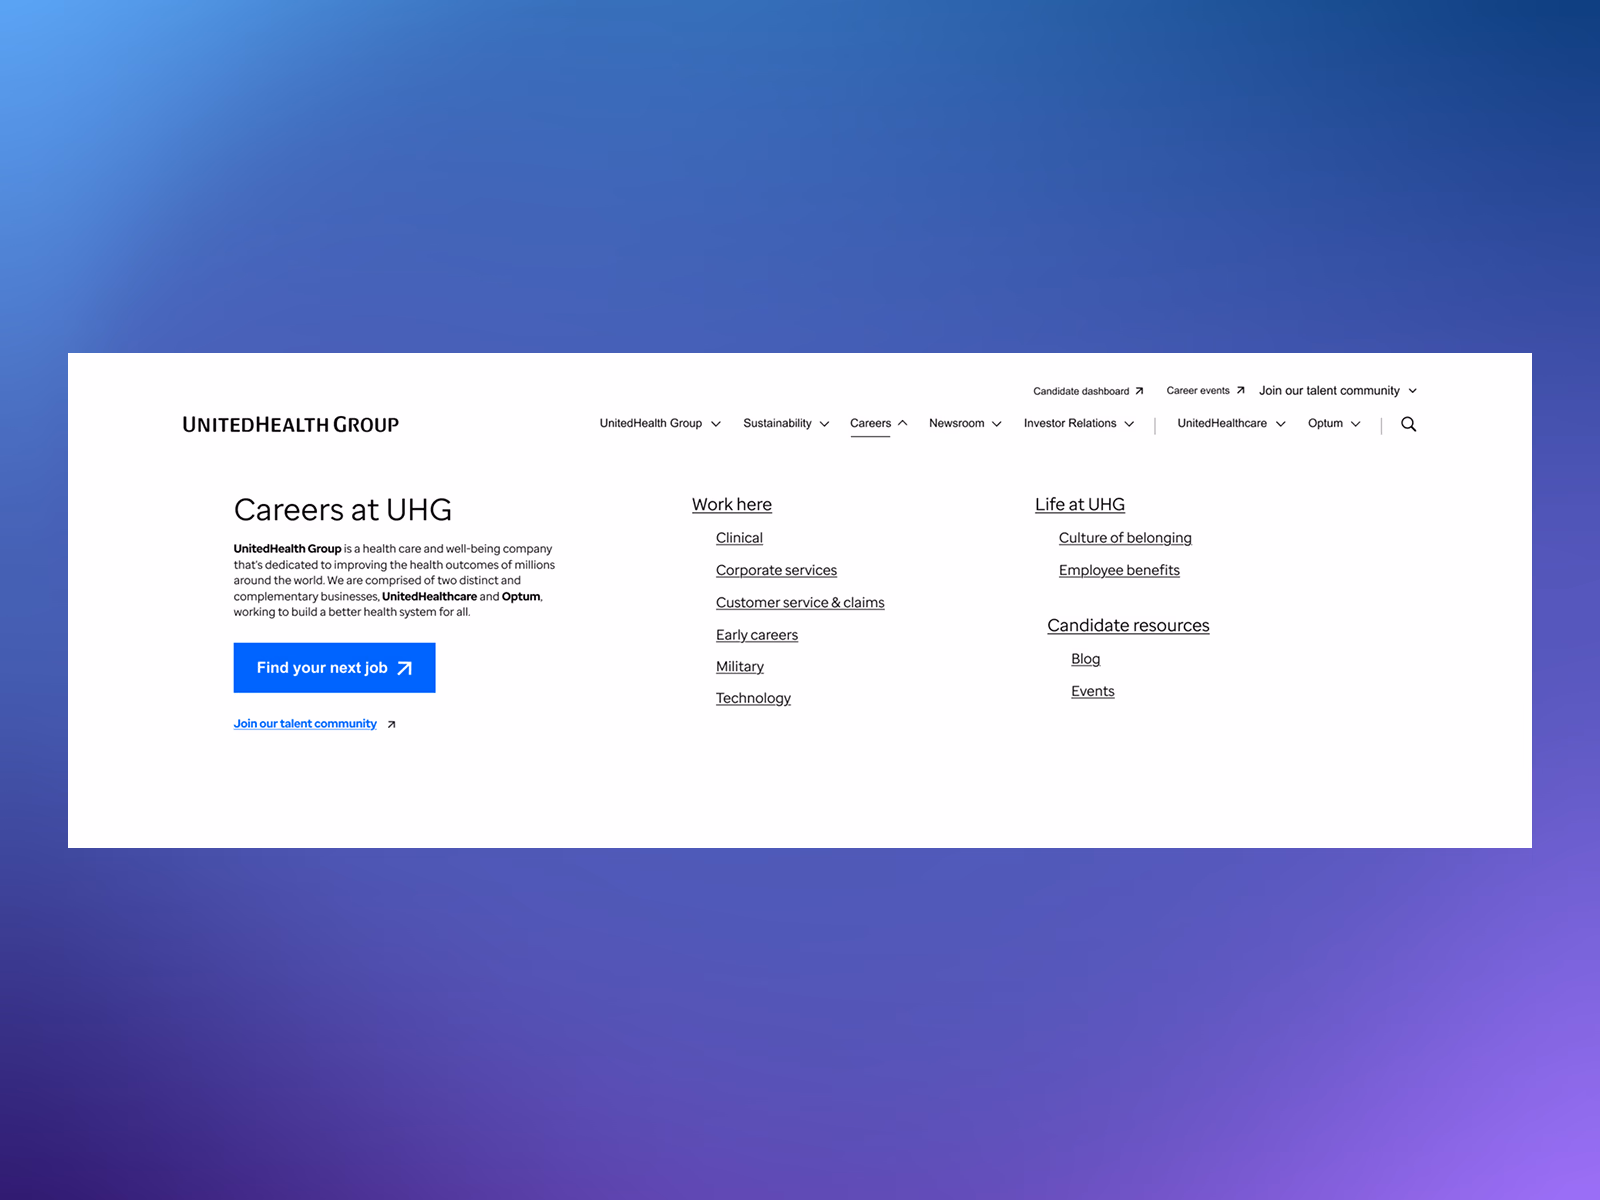
Task: Go to the Clinical link
Action: 739,538
